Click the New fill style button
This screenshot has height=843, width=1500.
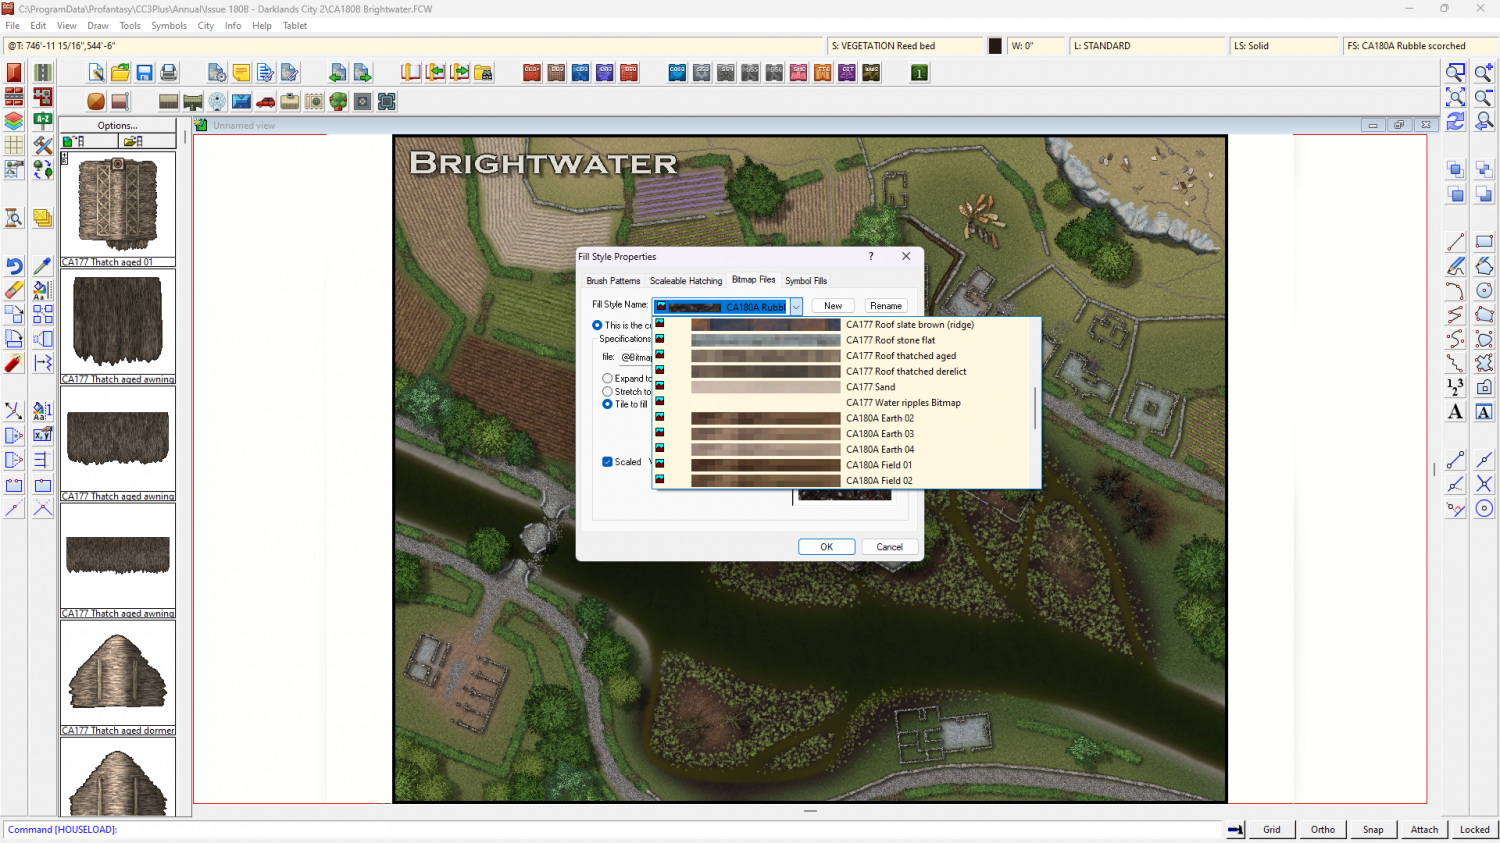(x=833, y=306)
